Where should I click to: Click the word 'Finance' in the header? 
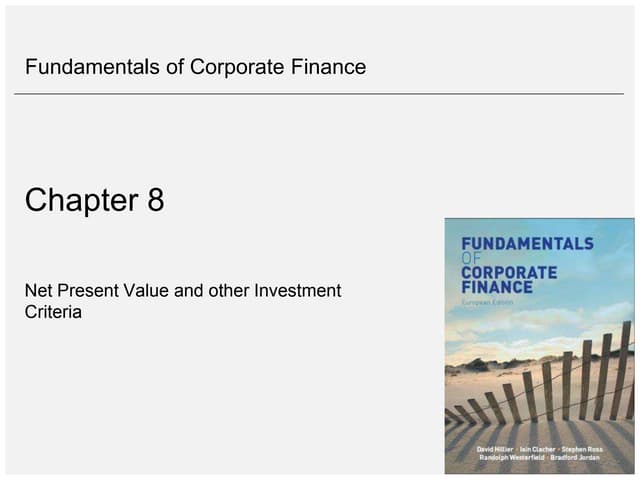coord(328,67)
